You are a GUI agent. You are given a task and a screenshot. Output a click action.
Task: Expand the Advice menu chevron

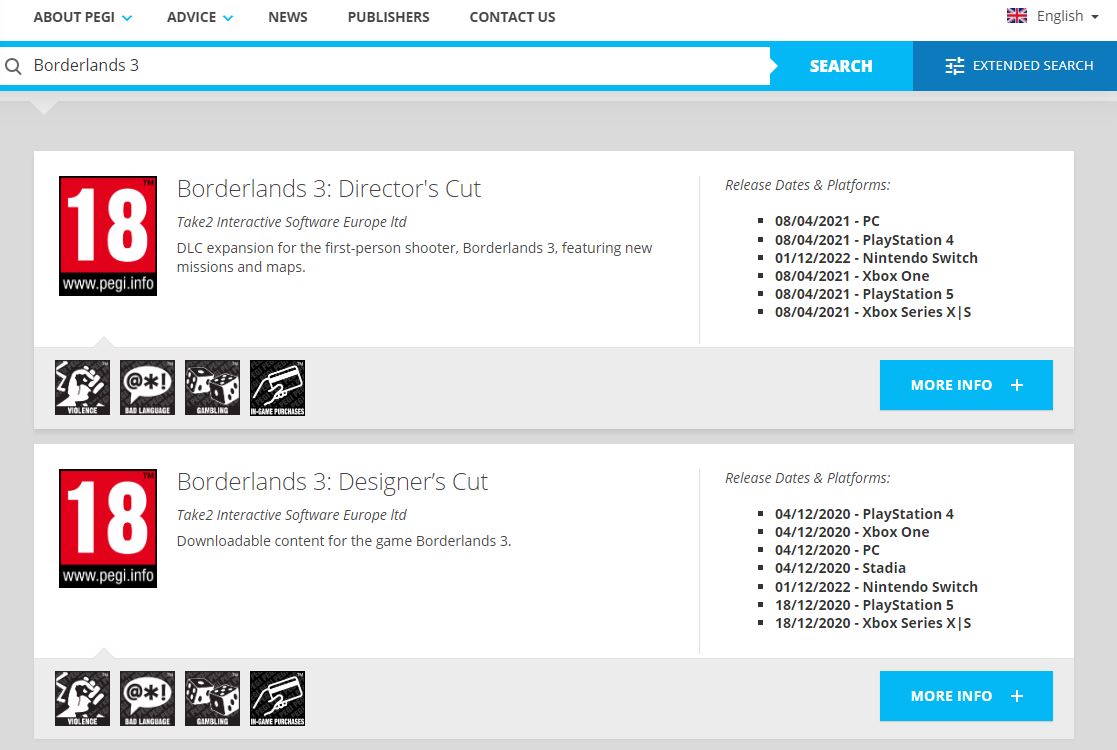pos(228,19)
